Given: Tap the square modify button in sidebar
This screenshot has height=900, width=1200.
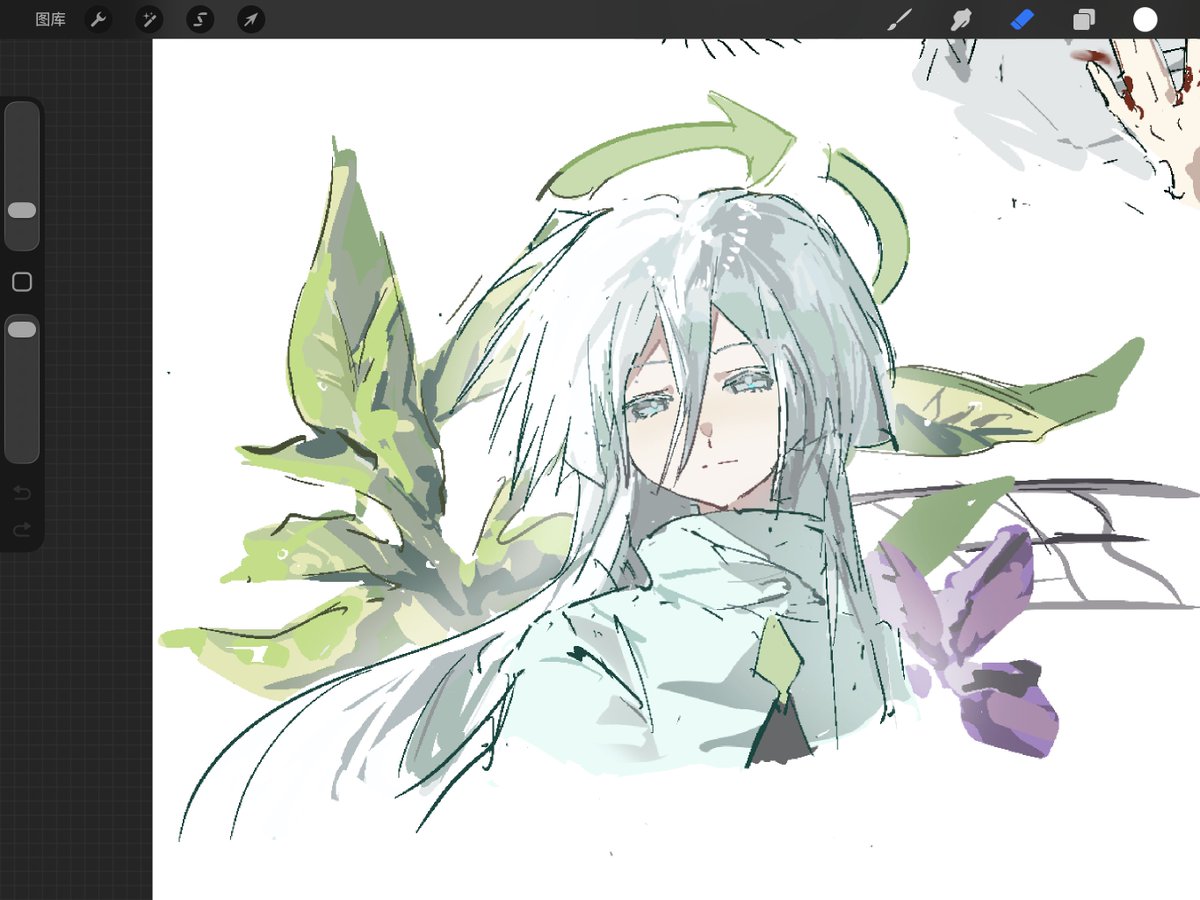Looking at the screenshot, I should 22,282.
